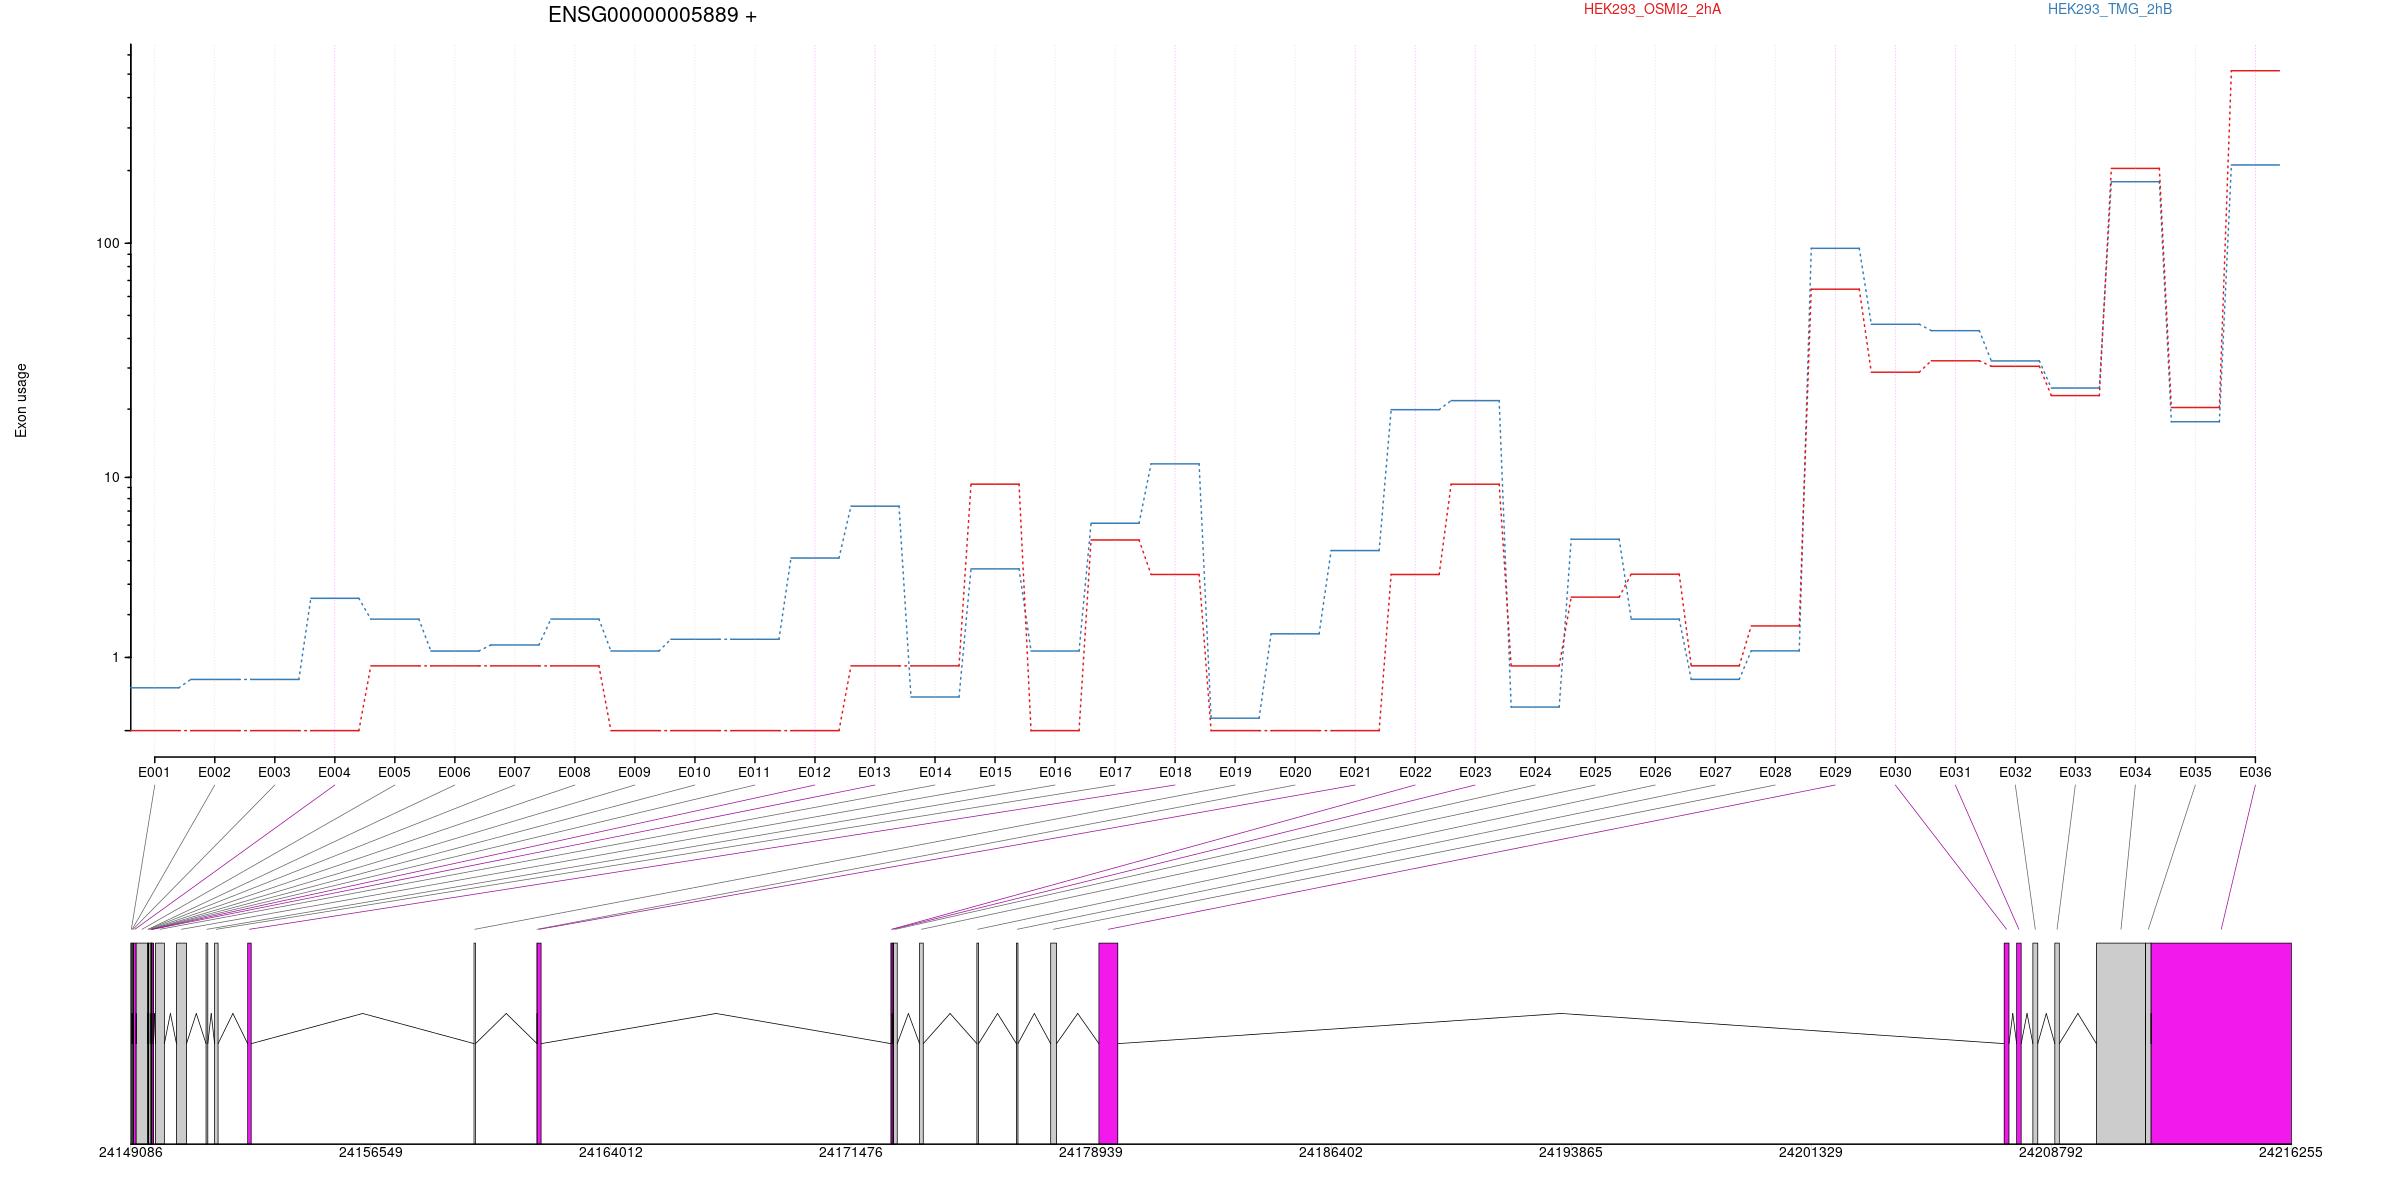
Task: Click genomic coordinate 24149086
Action: point(131,1153)
